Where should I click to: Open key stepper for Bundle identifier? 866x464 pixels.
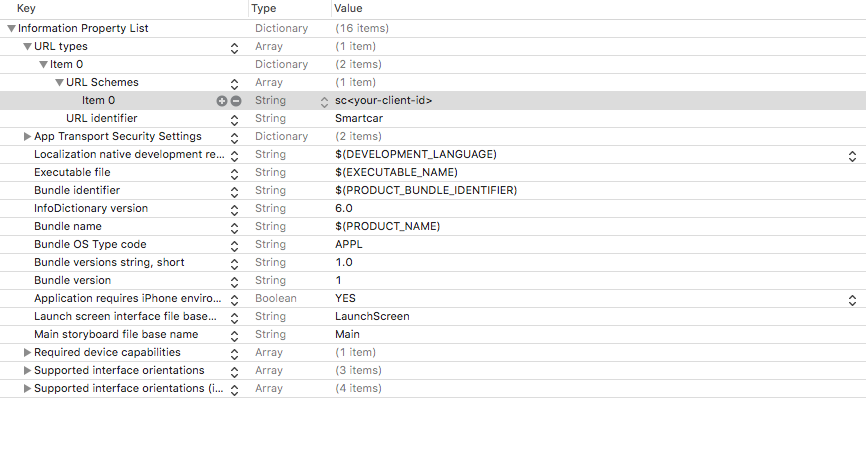(x=234, y=192)
